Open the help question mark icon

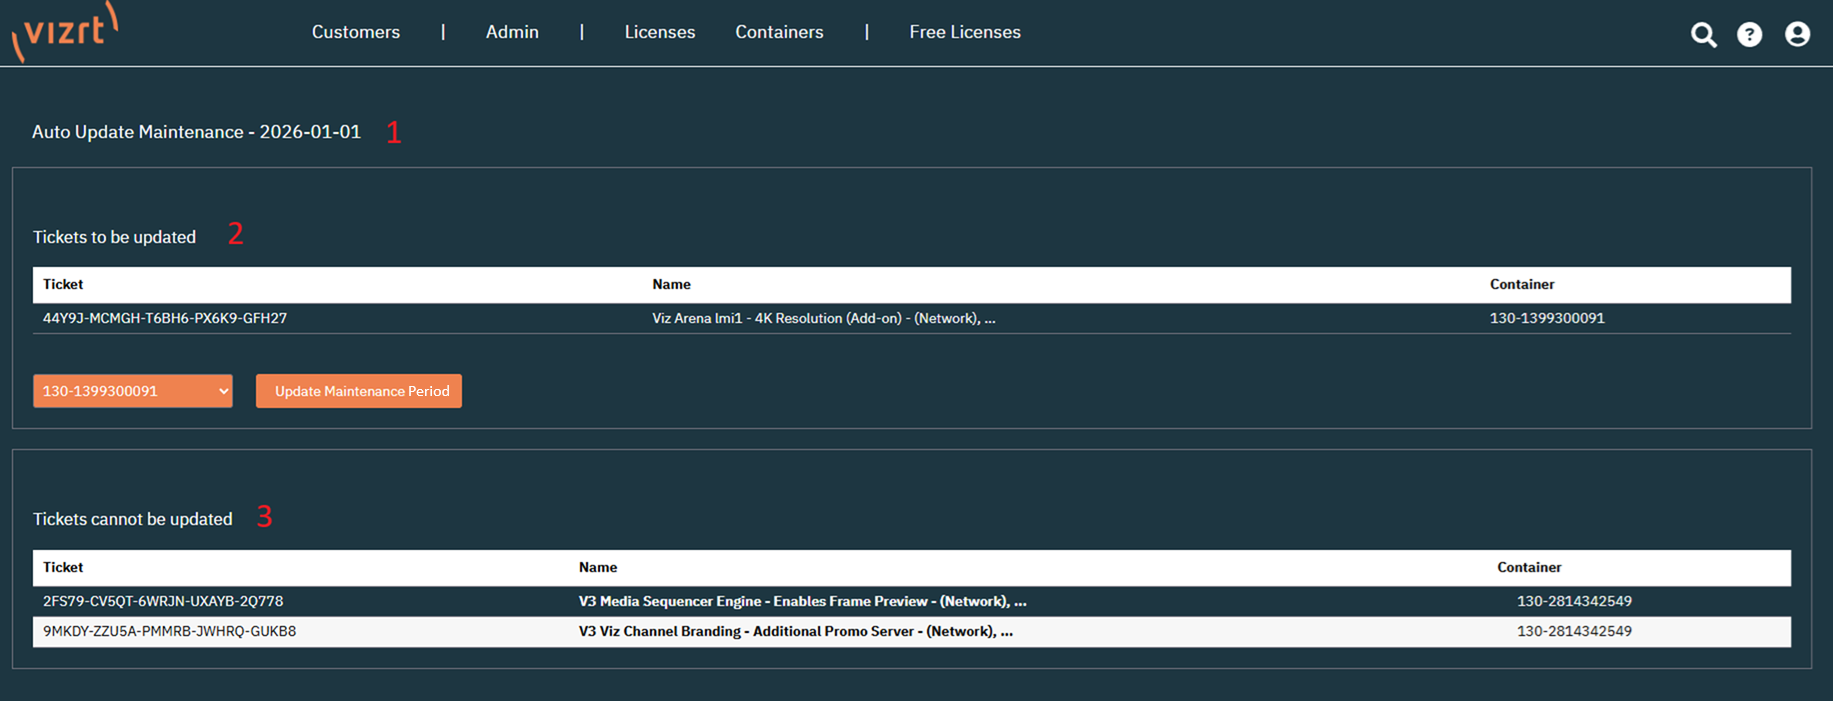point(1749,35)
